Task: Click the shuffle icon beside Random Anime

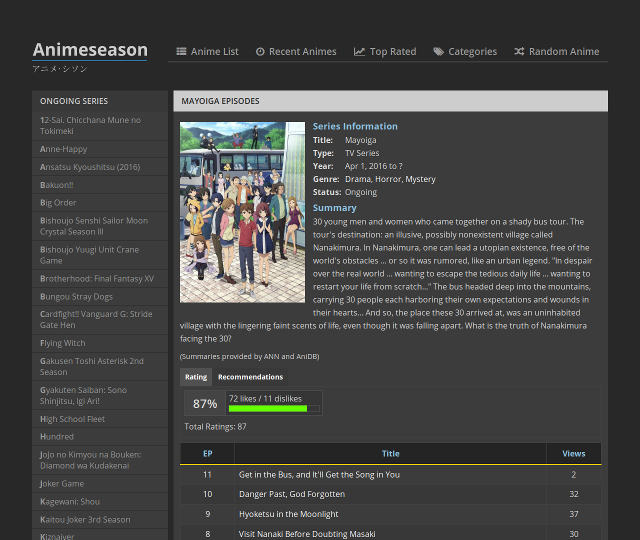Action: (x=519, y=51)
